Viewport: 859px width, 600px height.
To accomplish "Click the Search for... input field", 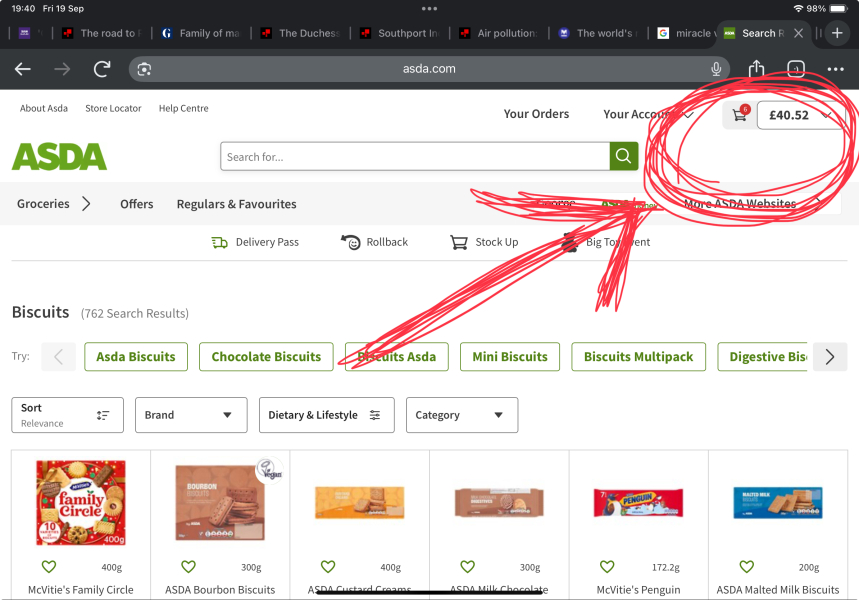I will pos(415,156).
